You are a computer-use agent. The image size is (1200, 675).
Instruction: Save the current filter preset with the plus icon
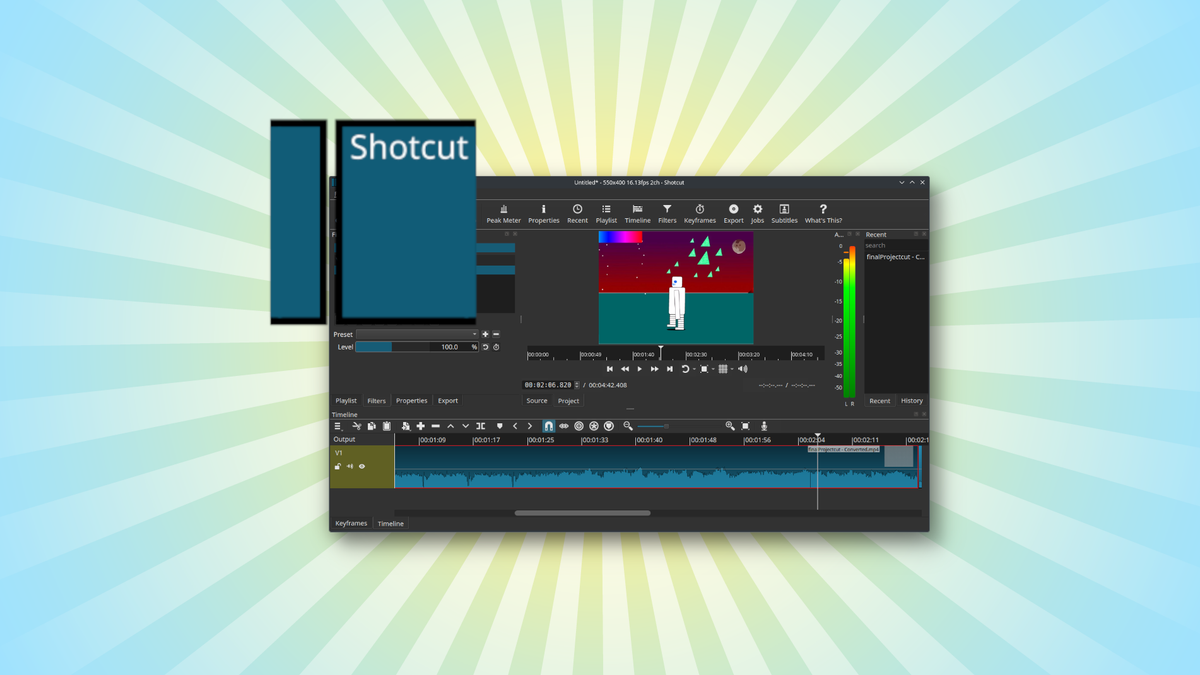coord(486,334)
